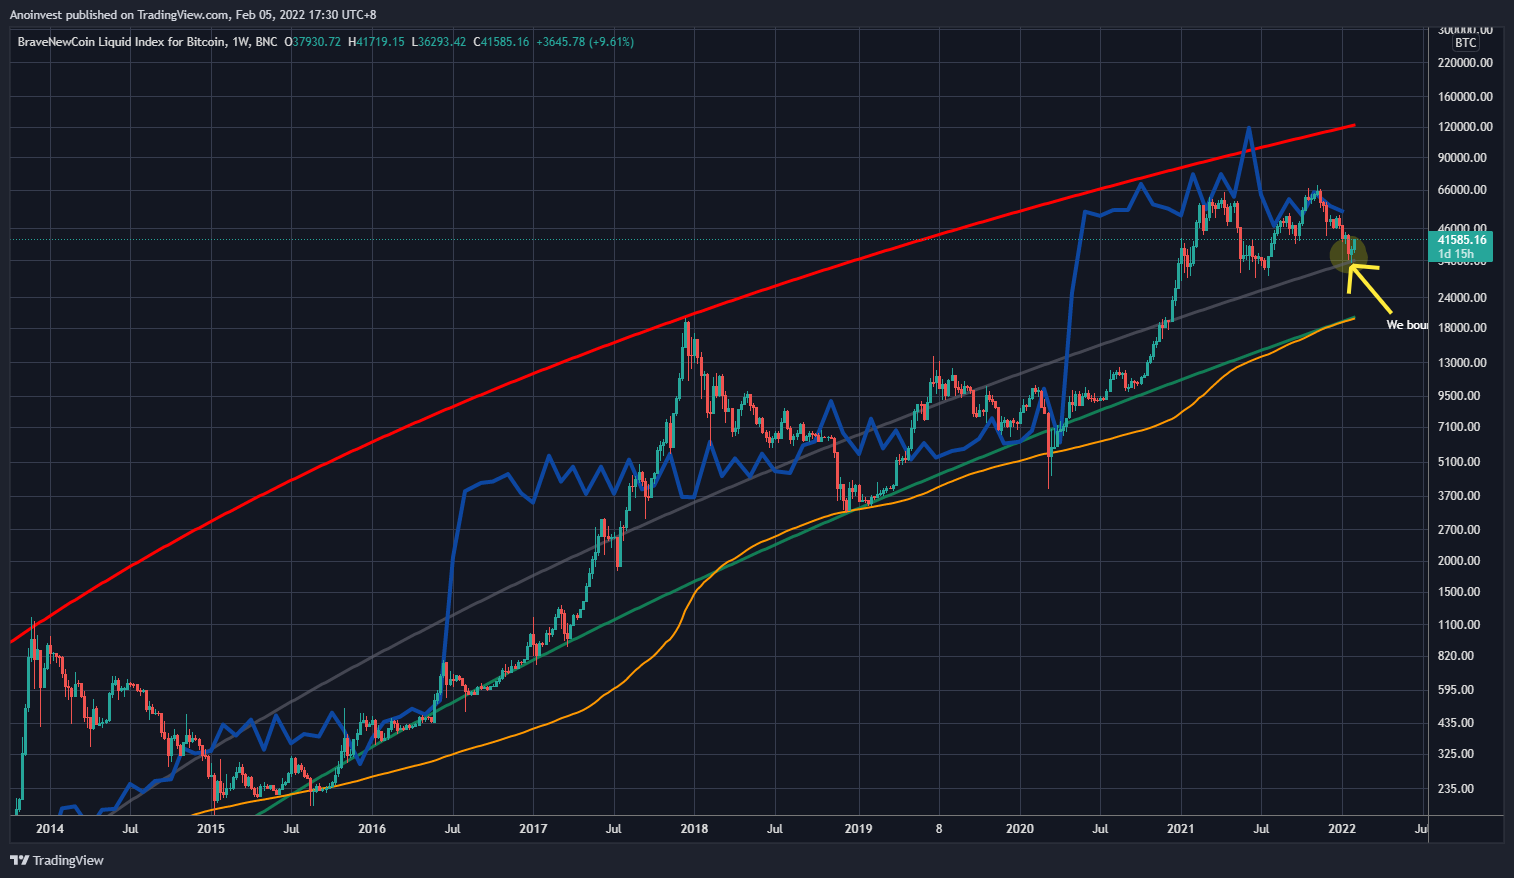Viewport: 1514px width, 878px height.
Task: Click the 'Anoinvest published on TradingView.com' header text
Action: (118, 15)
